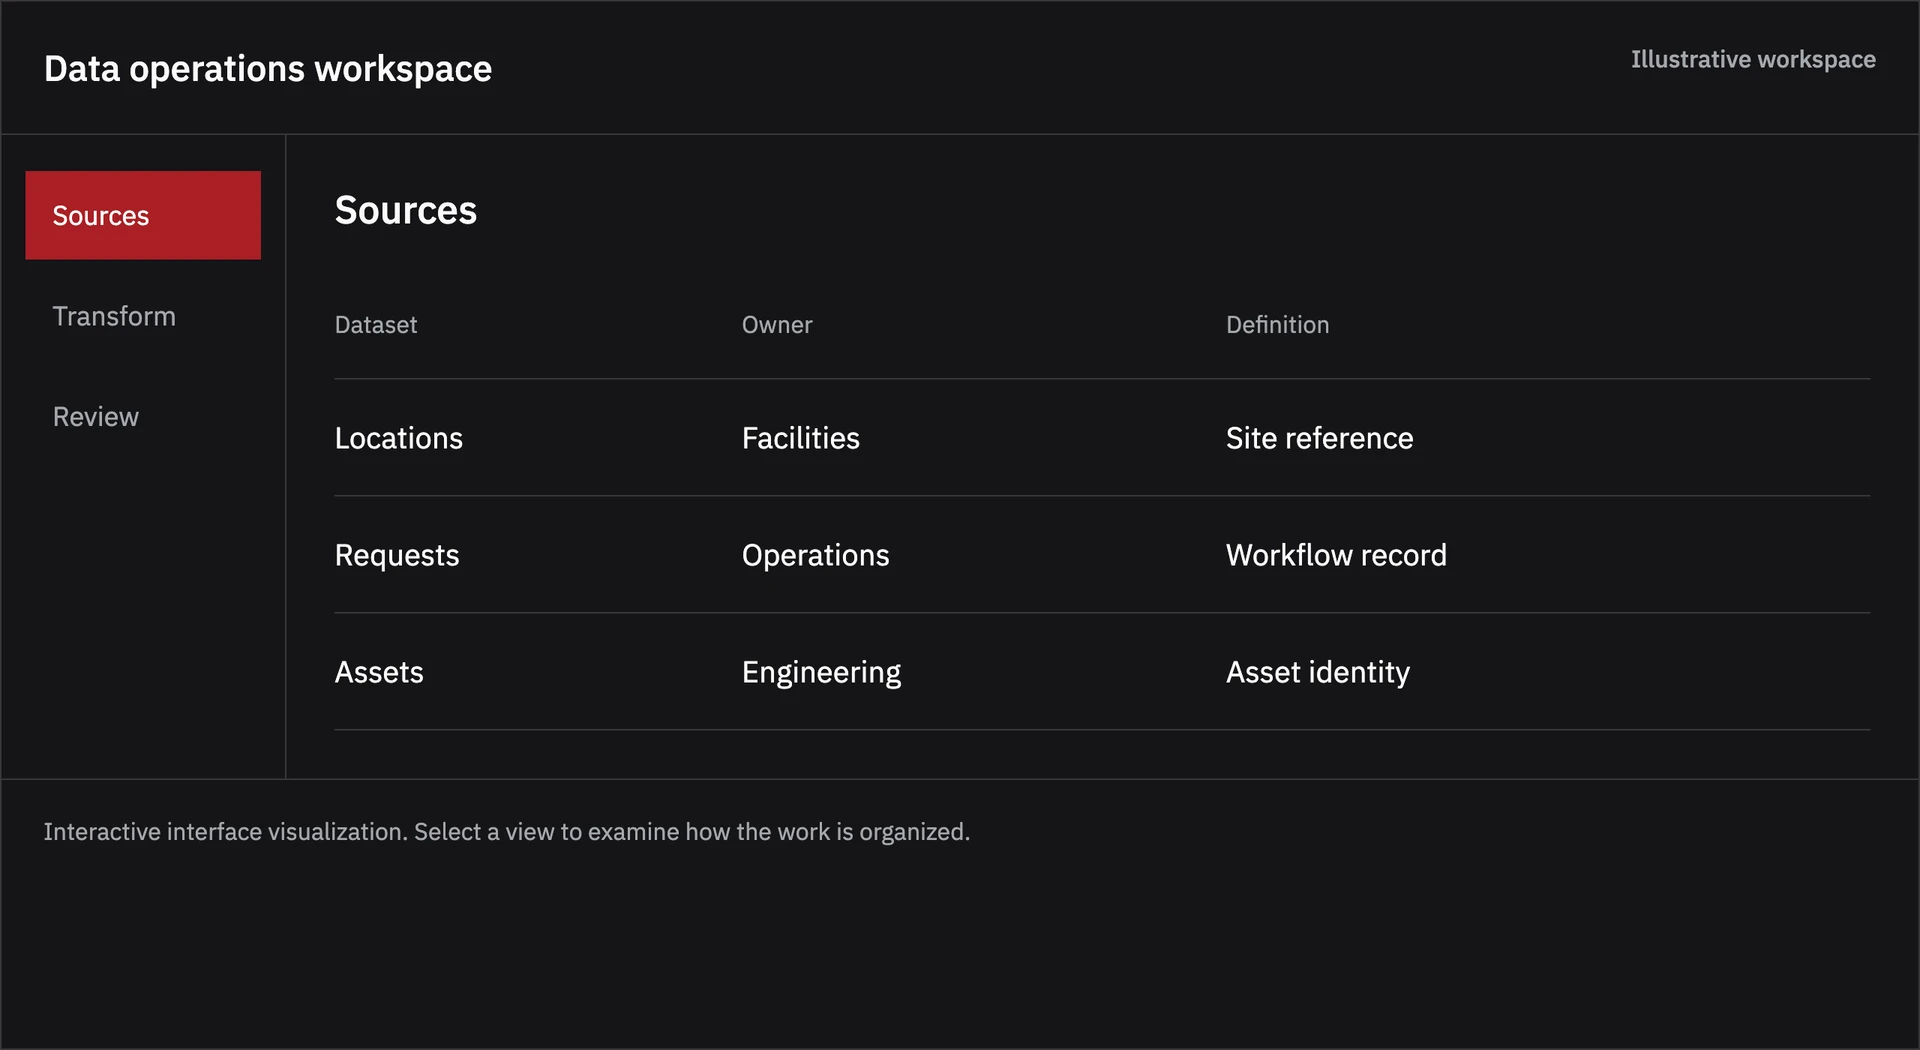Select the Facilities owner cell
The height and width of the screenshot is (1050, 1920).
click(800, 438)
